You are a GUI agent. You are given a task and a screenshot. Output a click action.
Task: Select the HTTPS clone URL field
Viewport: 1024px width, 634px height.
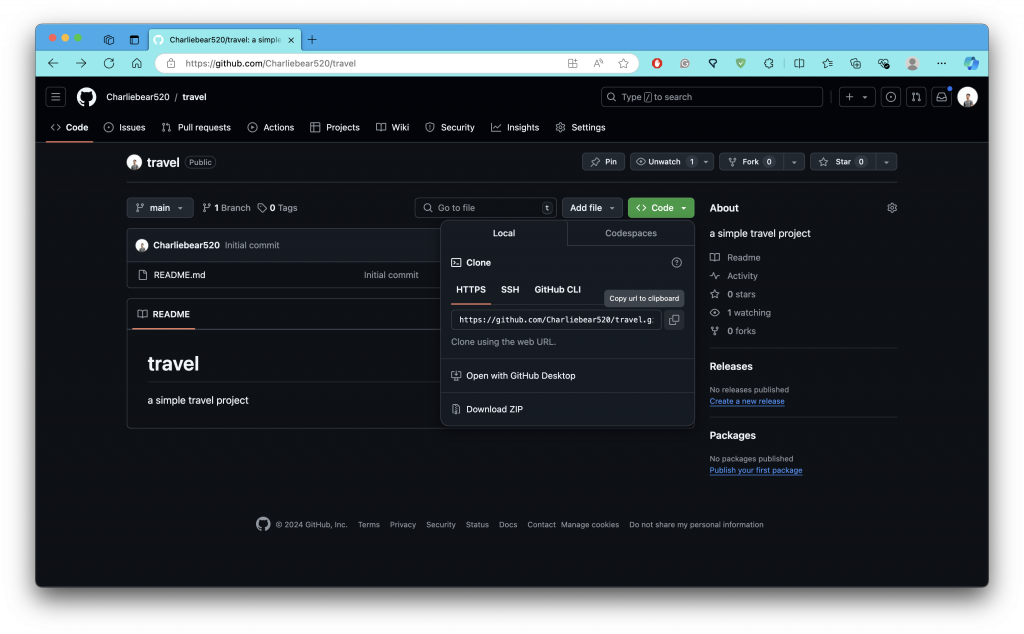coord(556,320)
